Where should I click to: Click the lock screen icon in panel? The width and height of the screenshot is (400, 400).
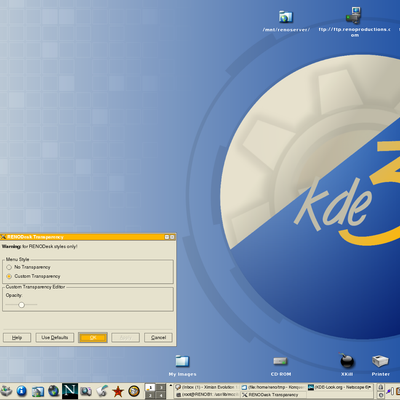tap(381, 387)
